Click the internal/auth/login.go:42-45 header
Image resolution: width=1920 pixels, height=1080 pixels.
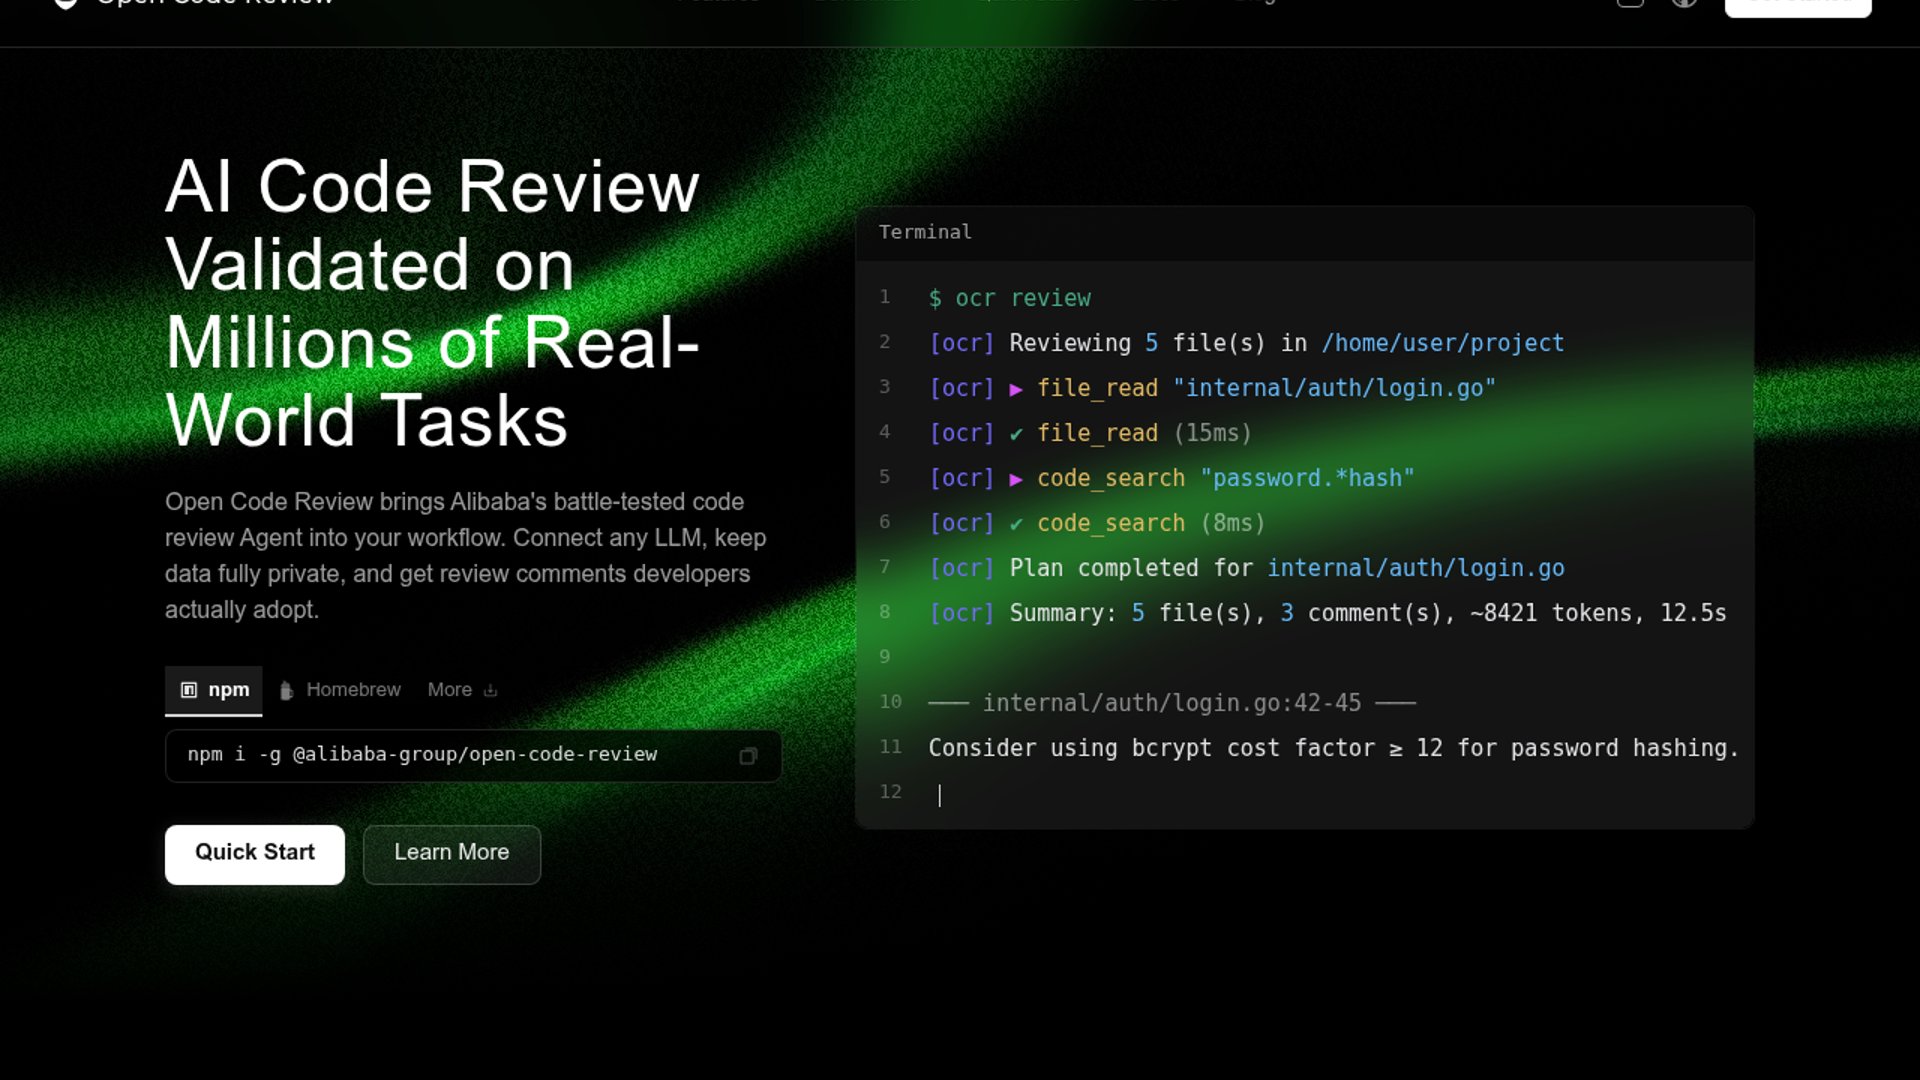[1171, 703]
